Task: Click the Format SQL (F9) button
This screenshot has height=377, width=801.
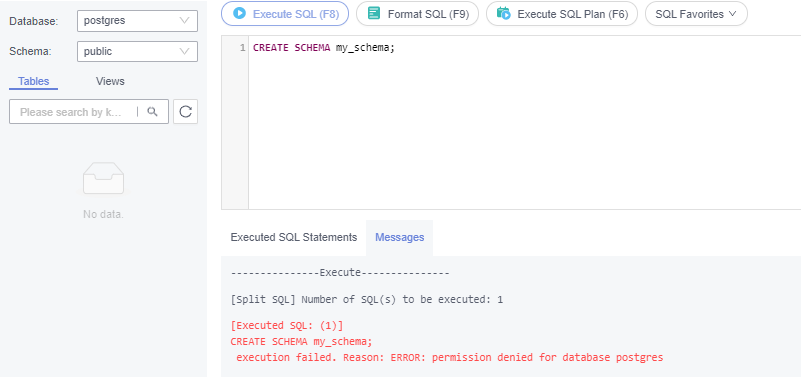Action: [x=417, y=13]
